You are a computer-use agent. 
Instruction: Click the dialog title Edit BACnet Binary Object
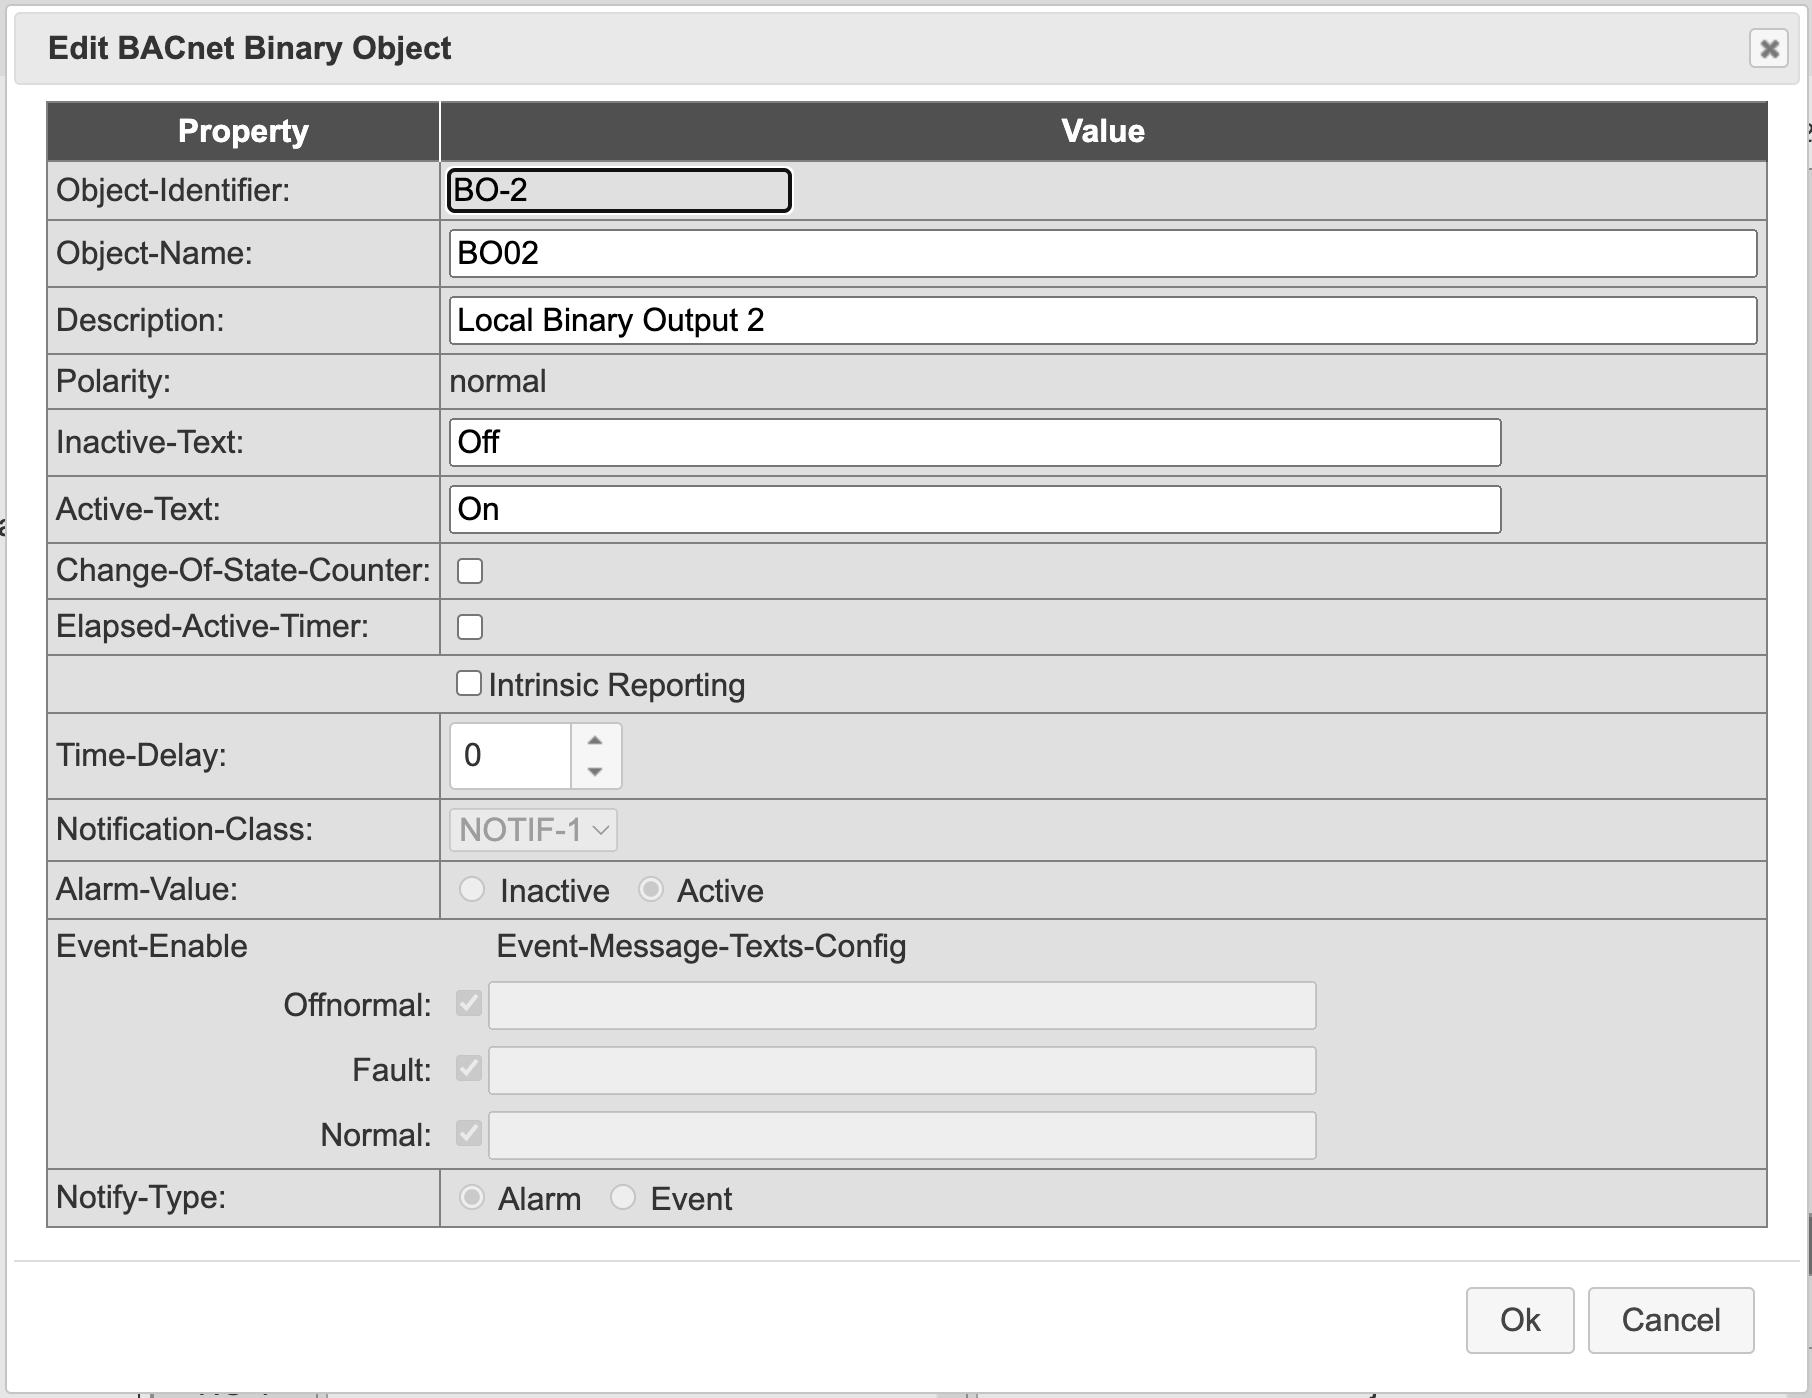250,48
